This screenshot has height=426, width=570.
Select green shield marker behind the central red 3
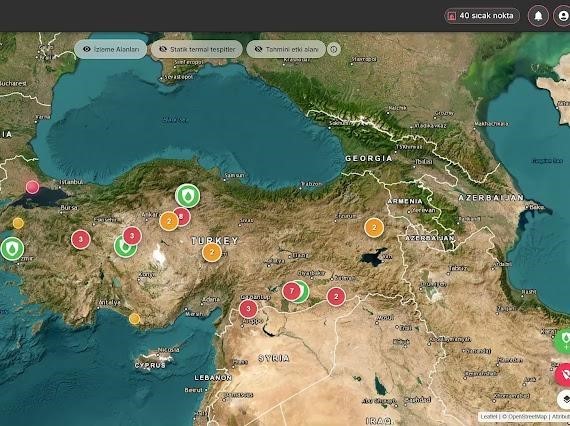[123, 249]
